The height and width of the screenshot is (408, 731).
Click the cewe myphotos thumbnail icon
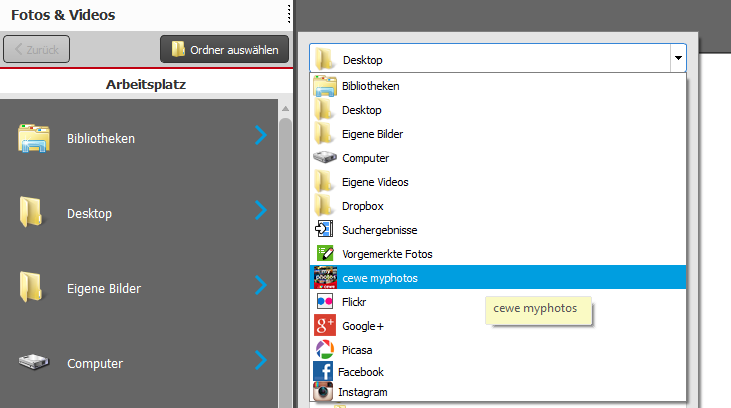coord(325,277)
